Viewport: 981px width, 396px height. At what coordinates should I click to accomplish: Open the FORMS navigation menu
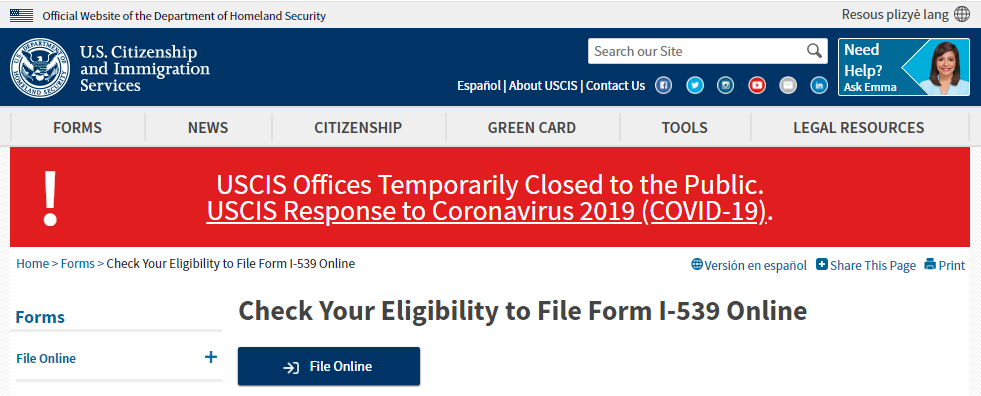point(78,128)
